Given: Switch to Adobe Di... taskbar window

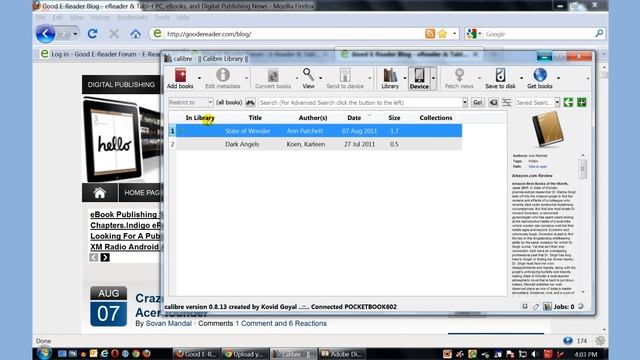Looking at the screenshot, I should point(342,354).
